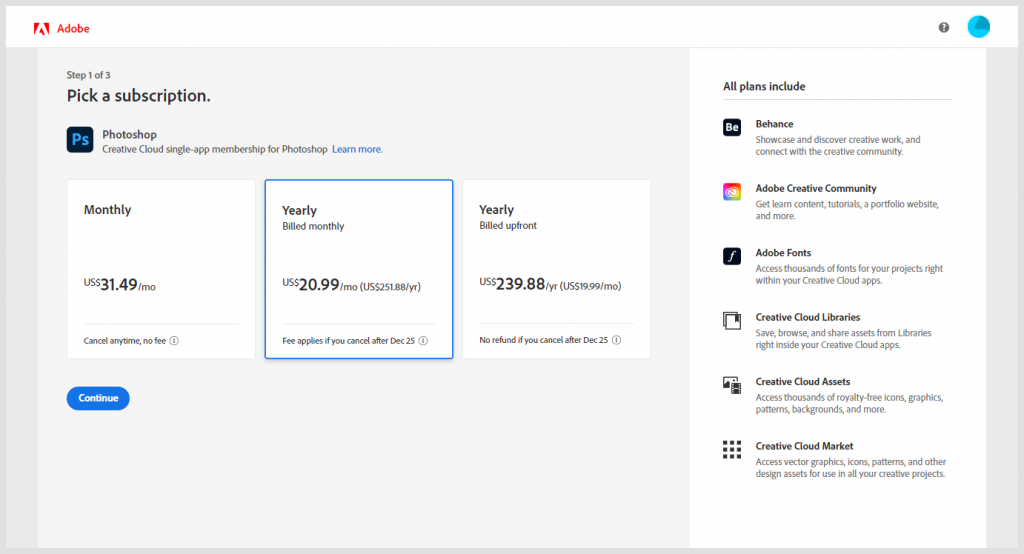Show info for Cancel anytime, no fee
Image resolution: width=1024 pixels, height=554 pixels.
click(x=174, y=341)
